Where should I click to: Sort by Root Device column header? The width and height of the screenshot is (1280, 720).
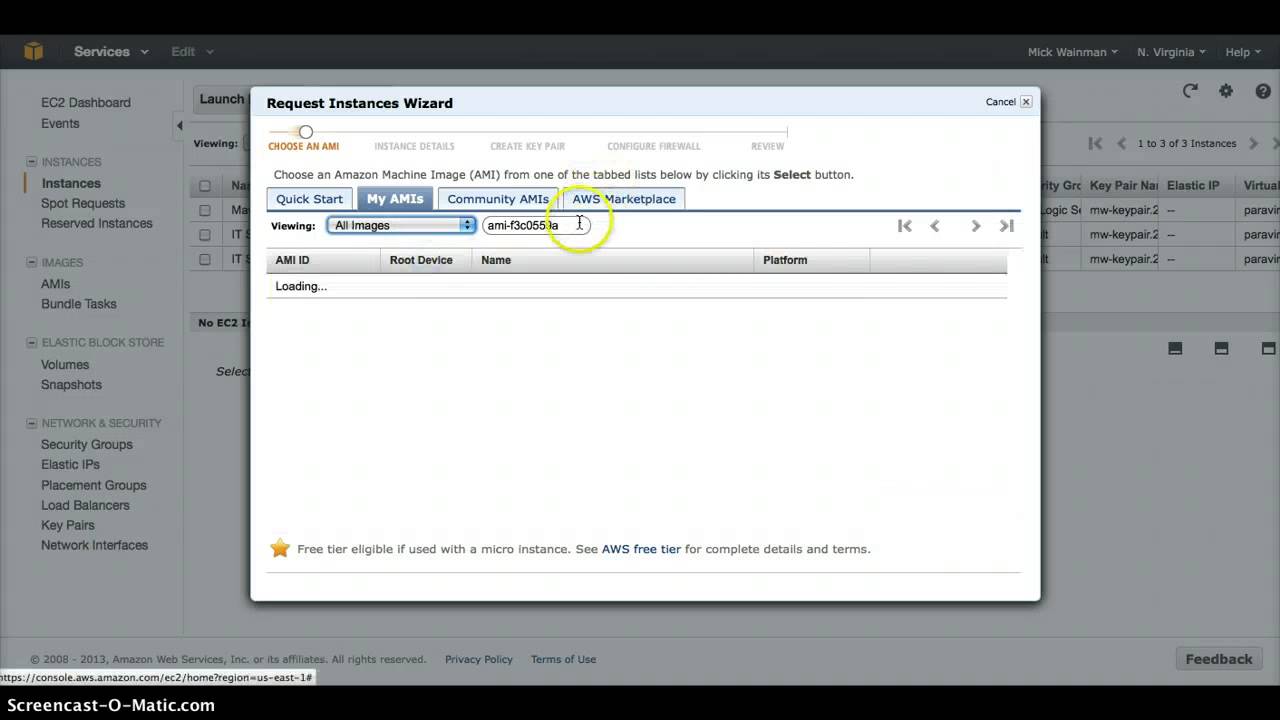426,260
